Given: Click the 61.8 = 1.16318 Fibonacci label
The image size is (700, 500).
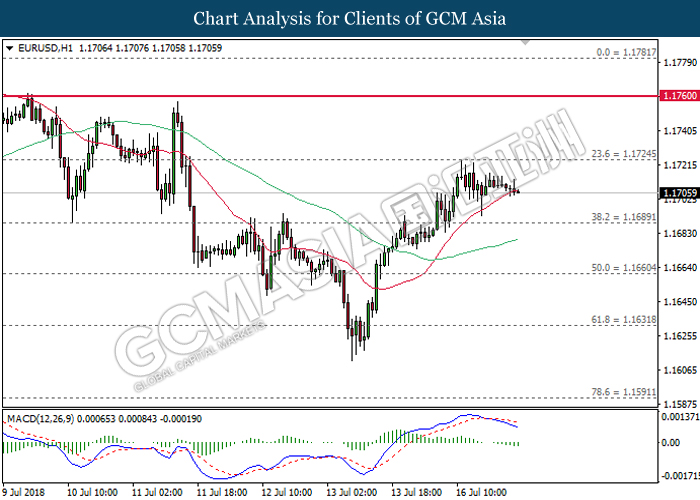Looking at the screenshot, I should (624, 320).
